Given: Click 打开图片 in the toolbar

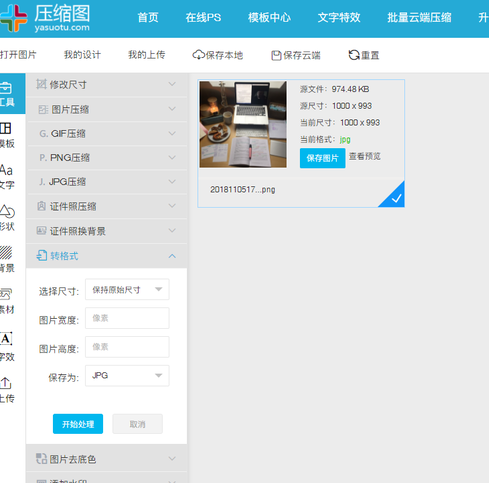Looking at the screenshot, I should click(18, 55).
